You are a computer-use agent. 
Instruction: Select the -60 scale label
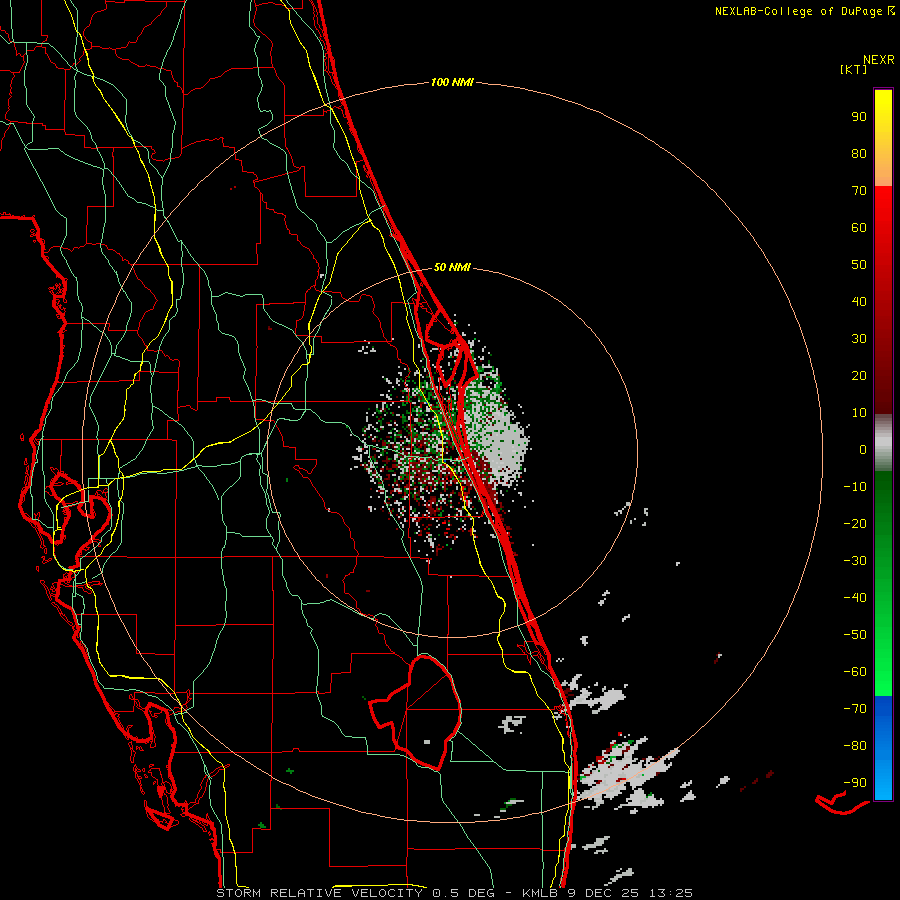[855, 672]
